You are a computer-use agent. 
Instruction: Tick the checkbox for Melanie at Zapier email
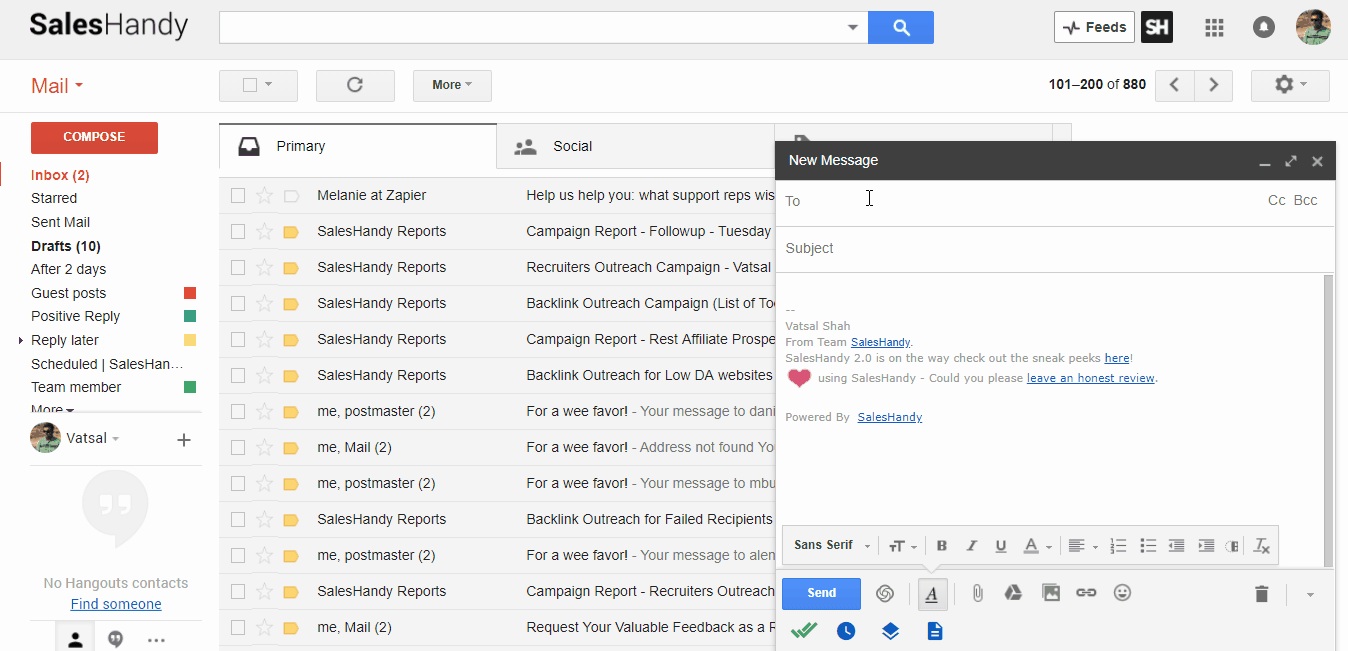tap(238, 195)
